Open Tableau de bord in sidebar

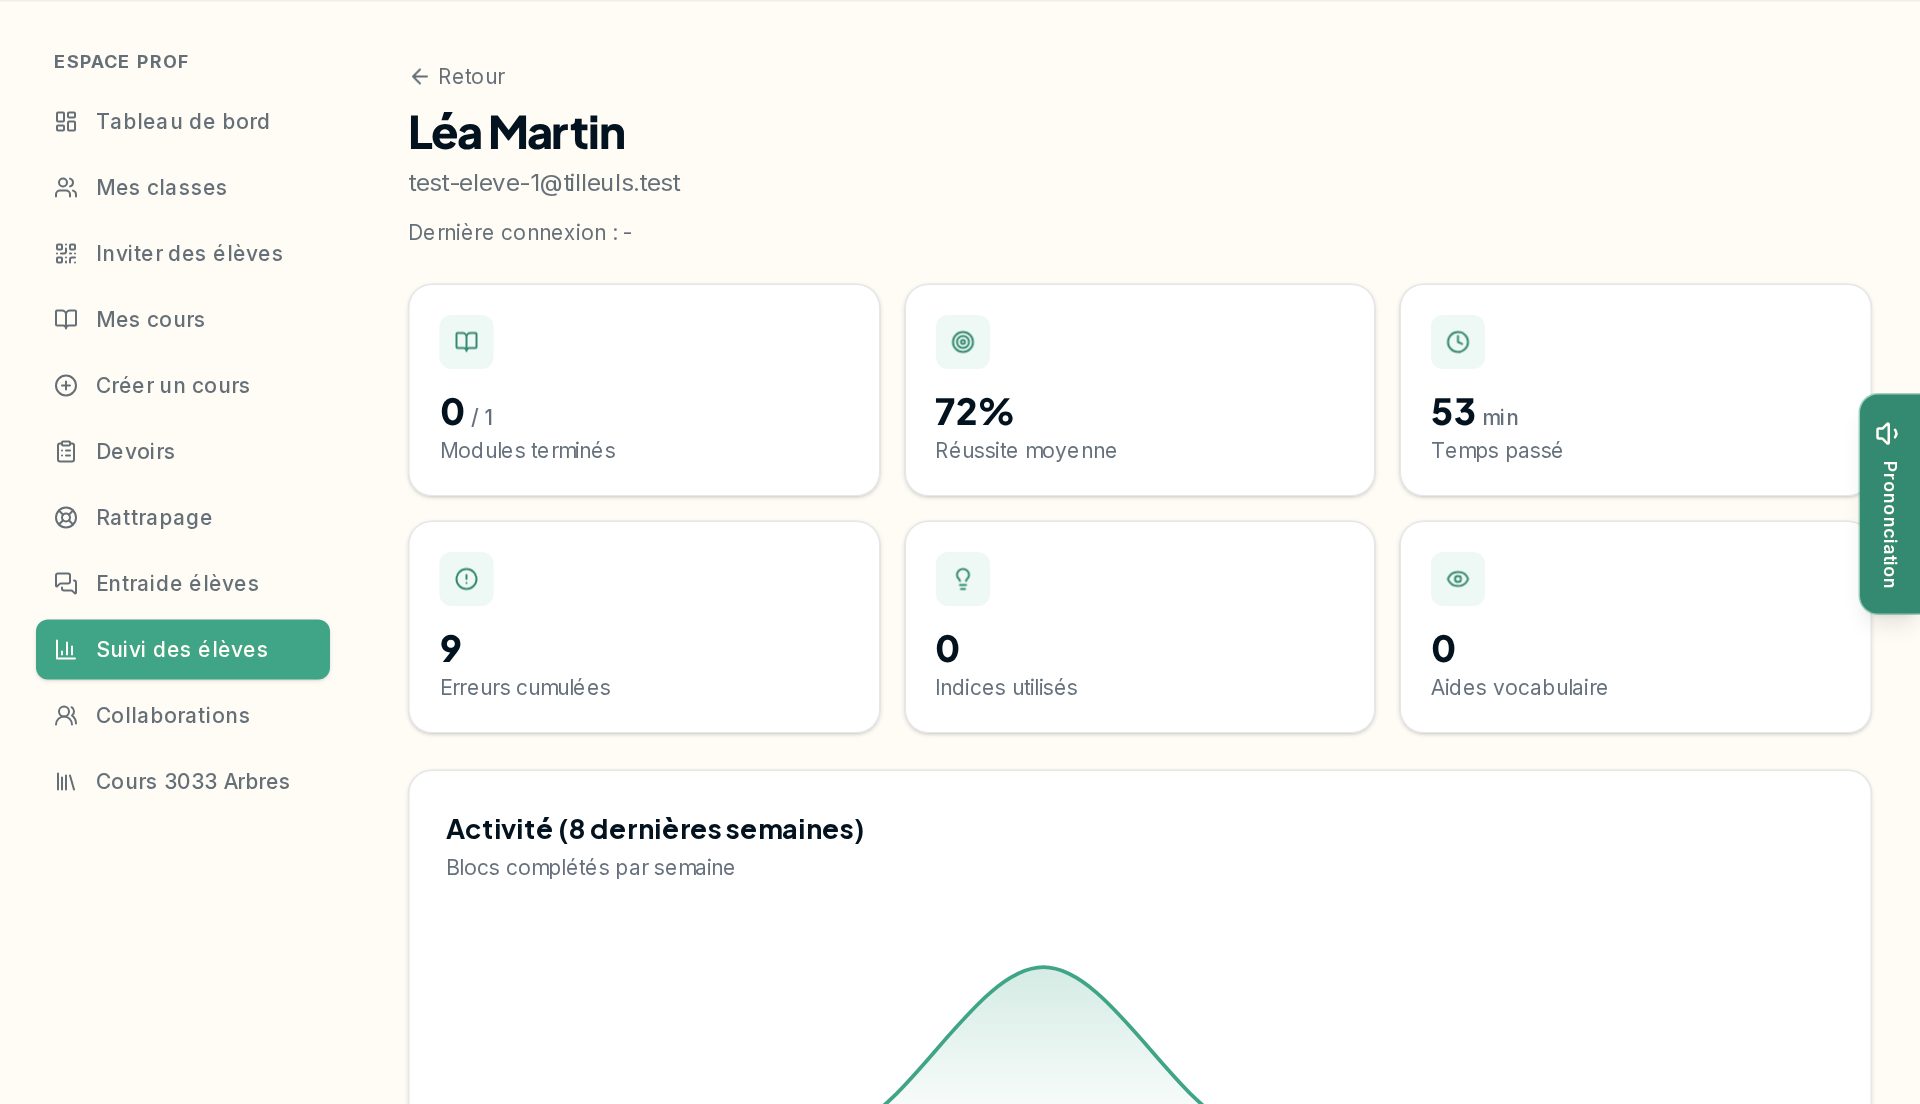point(183,122)
